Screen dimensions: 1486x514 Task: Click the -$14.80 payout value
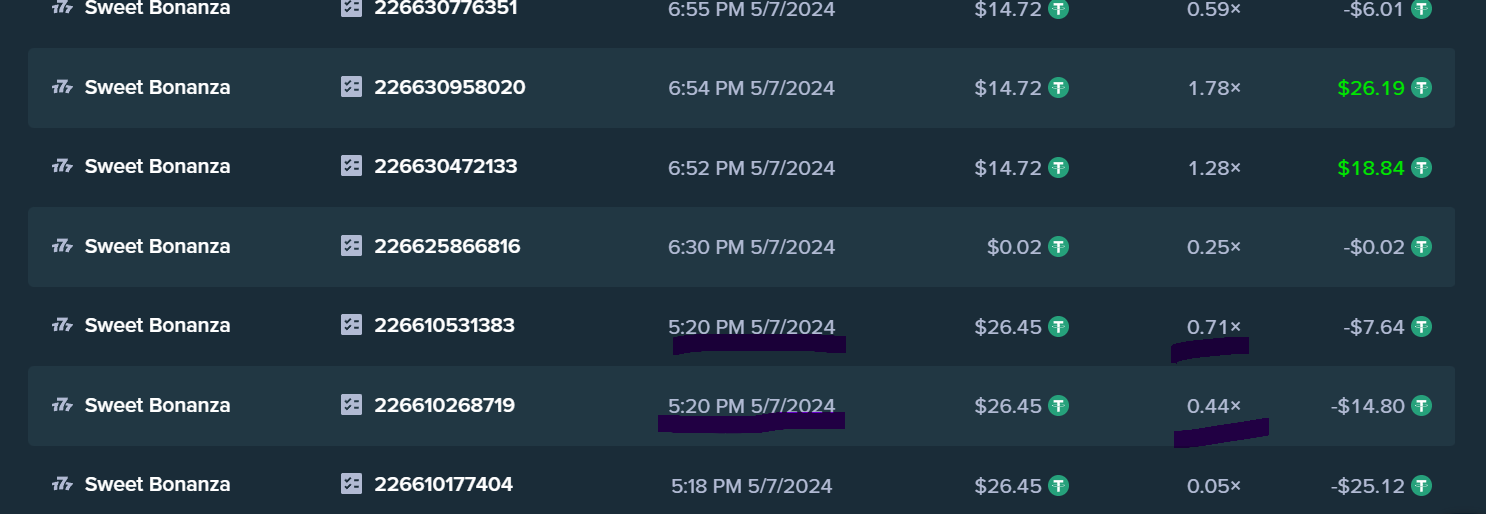click(x=1368, y=406)
